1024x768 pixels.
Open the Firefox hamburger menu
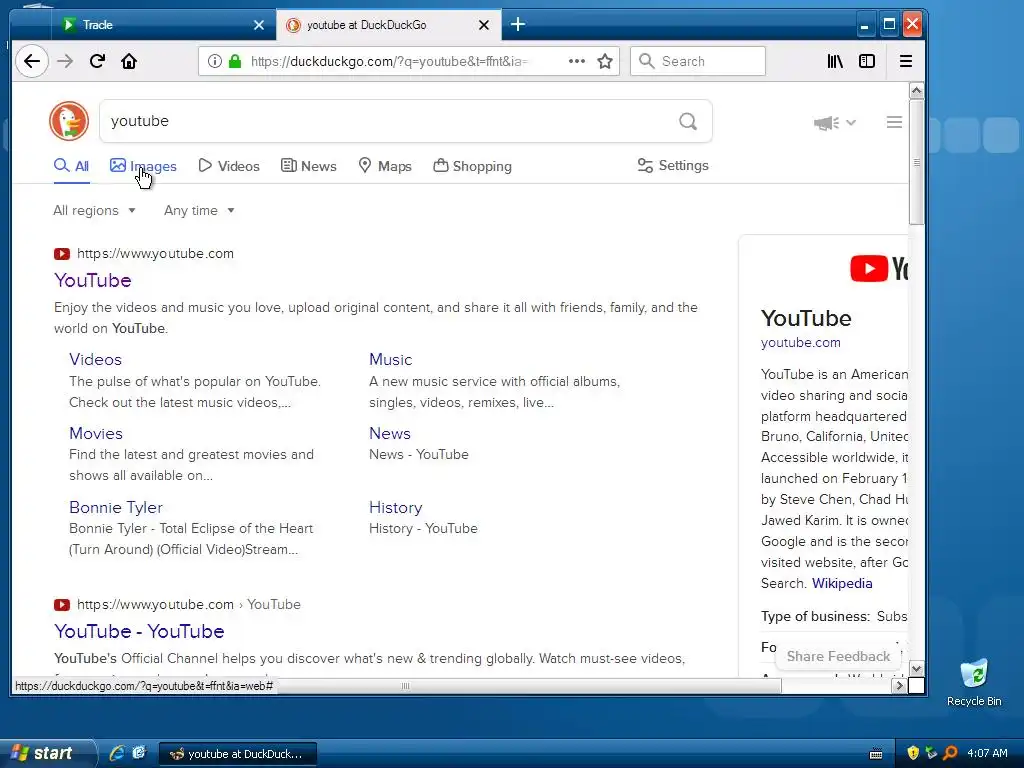(x=906, y=61)
